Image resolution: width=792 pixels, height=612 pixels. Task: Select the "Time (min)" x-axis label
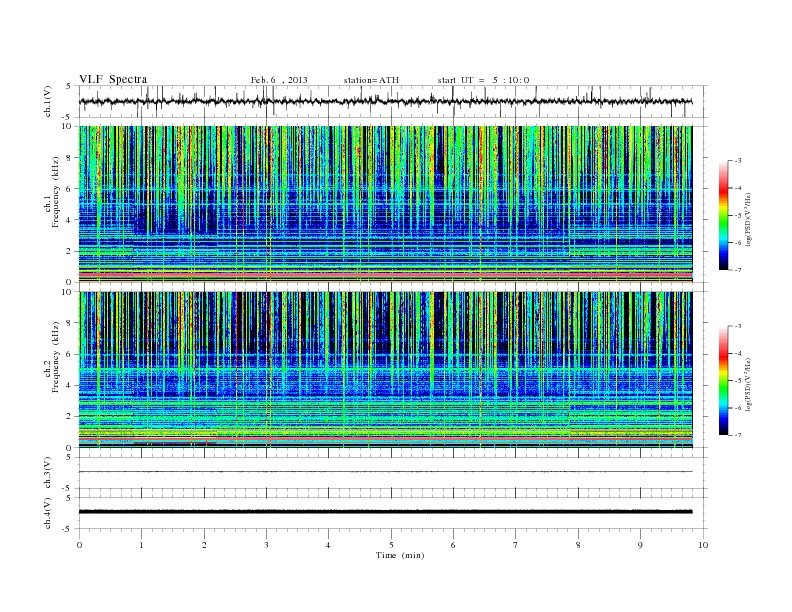(400, 555)
